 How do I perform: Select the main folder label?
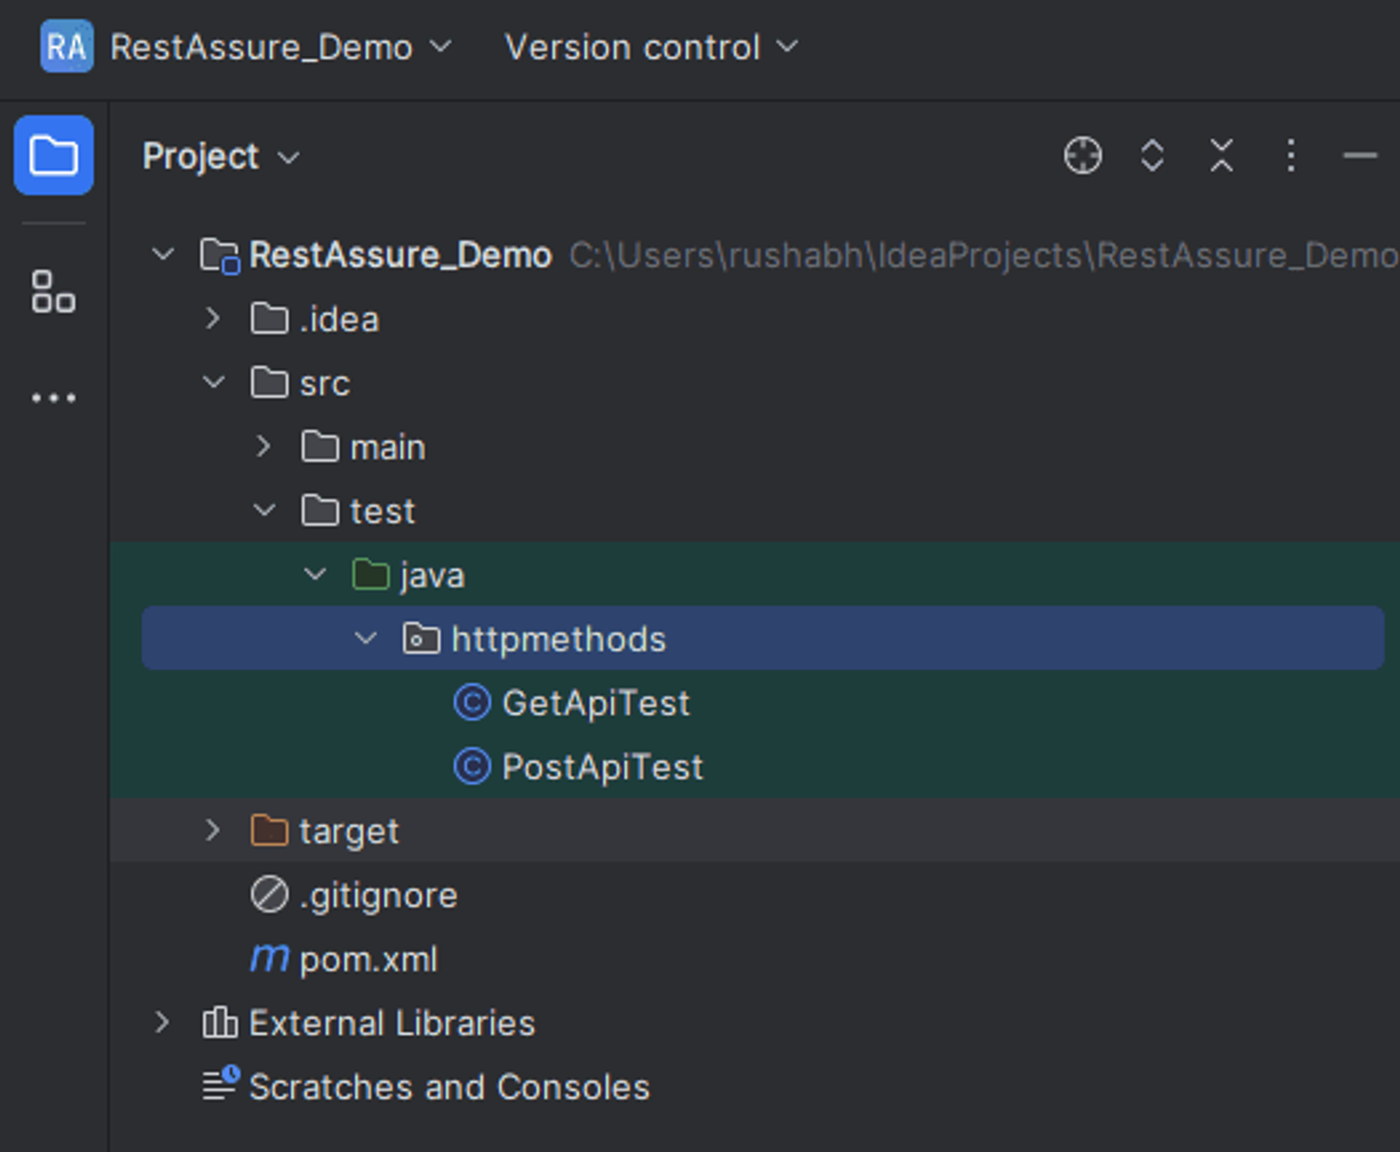(388, 447)
